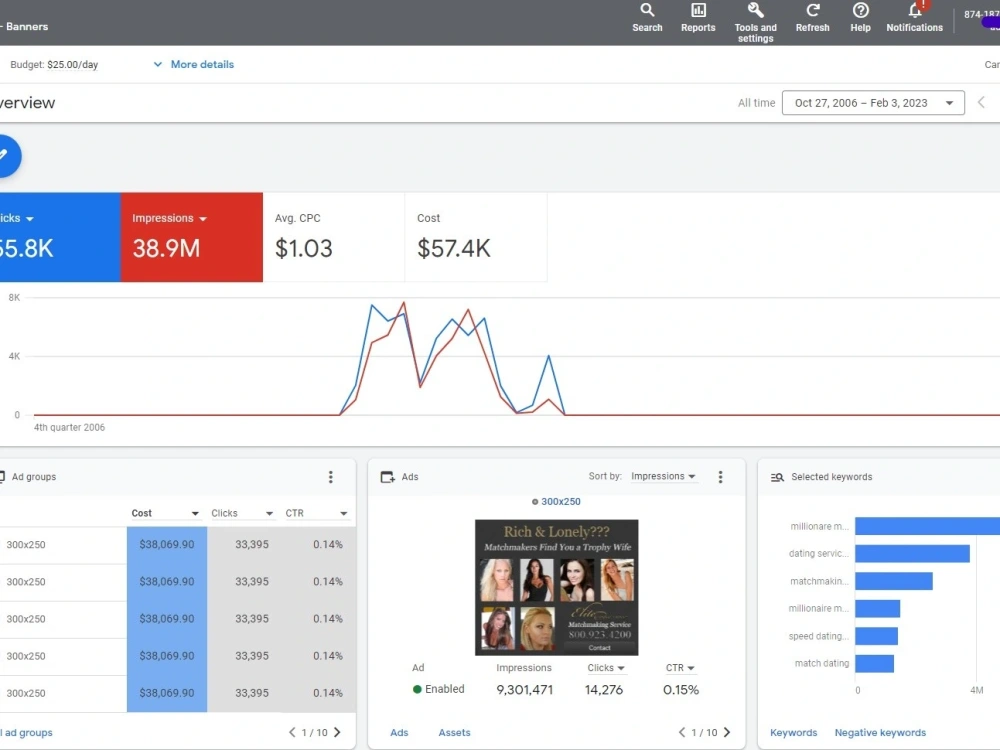Expand More details chevron
The height and width of the screenshot is (750, 1000).
tap(158, 64)
